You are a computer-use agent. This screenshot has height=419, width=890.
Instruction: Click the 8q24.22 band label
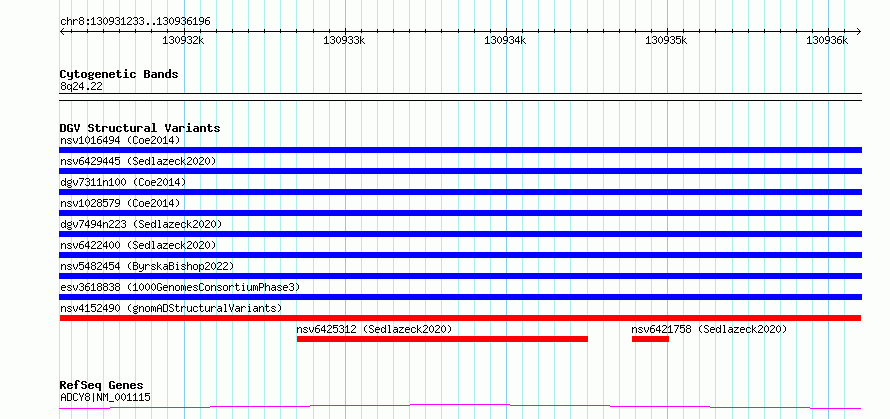click(81, 87)
